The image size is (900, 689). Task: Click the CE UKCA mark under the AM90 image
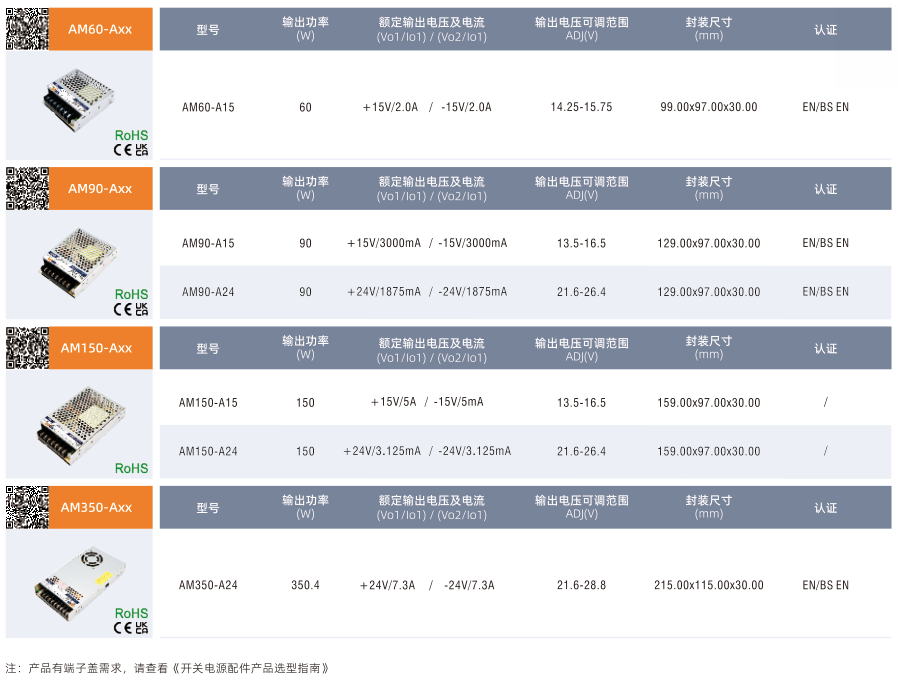[x=131, y=309]
